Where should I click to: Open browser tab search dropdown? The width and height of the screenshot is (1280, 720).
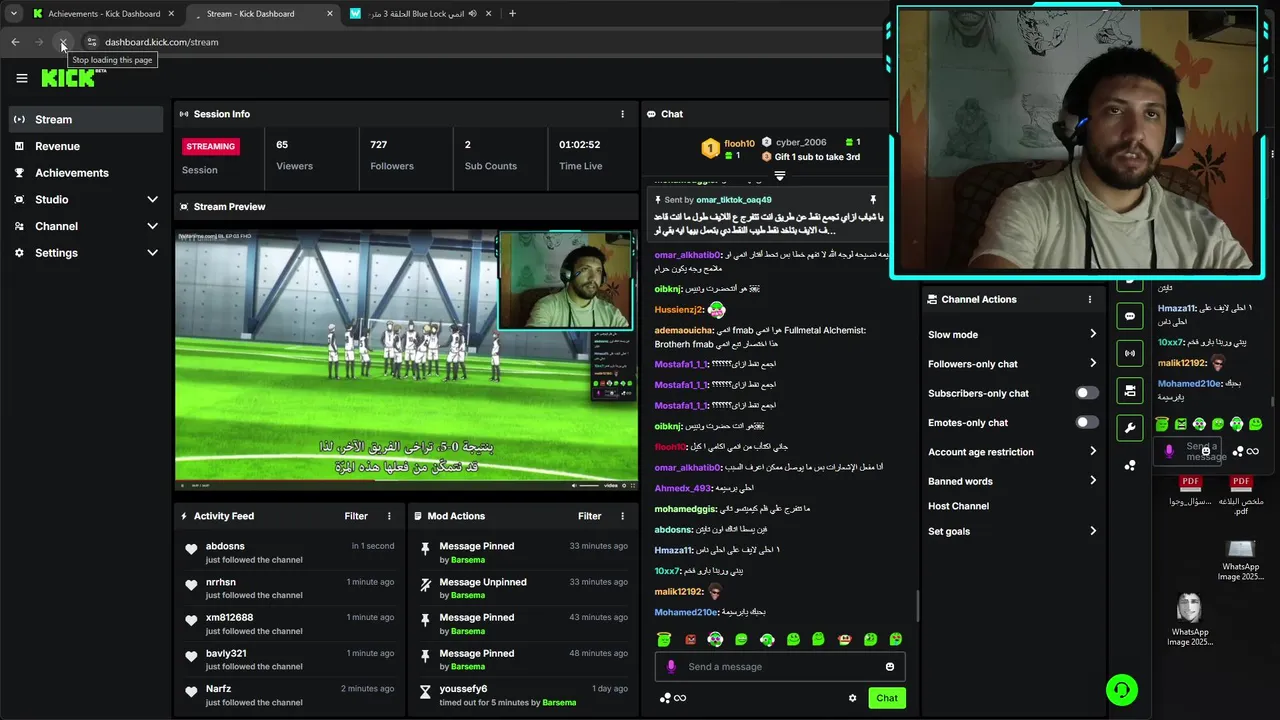14,14
